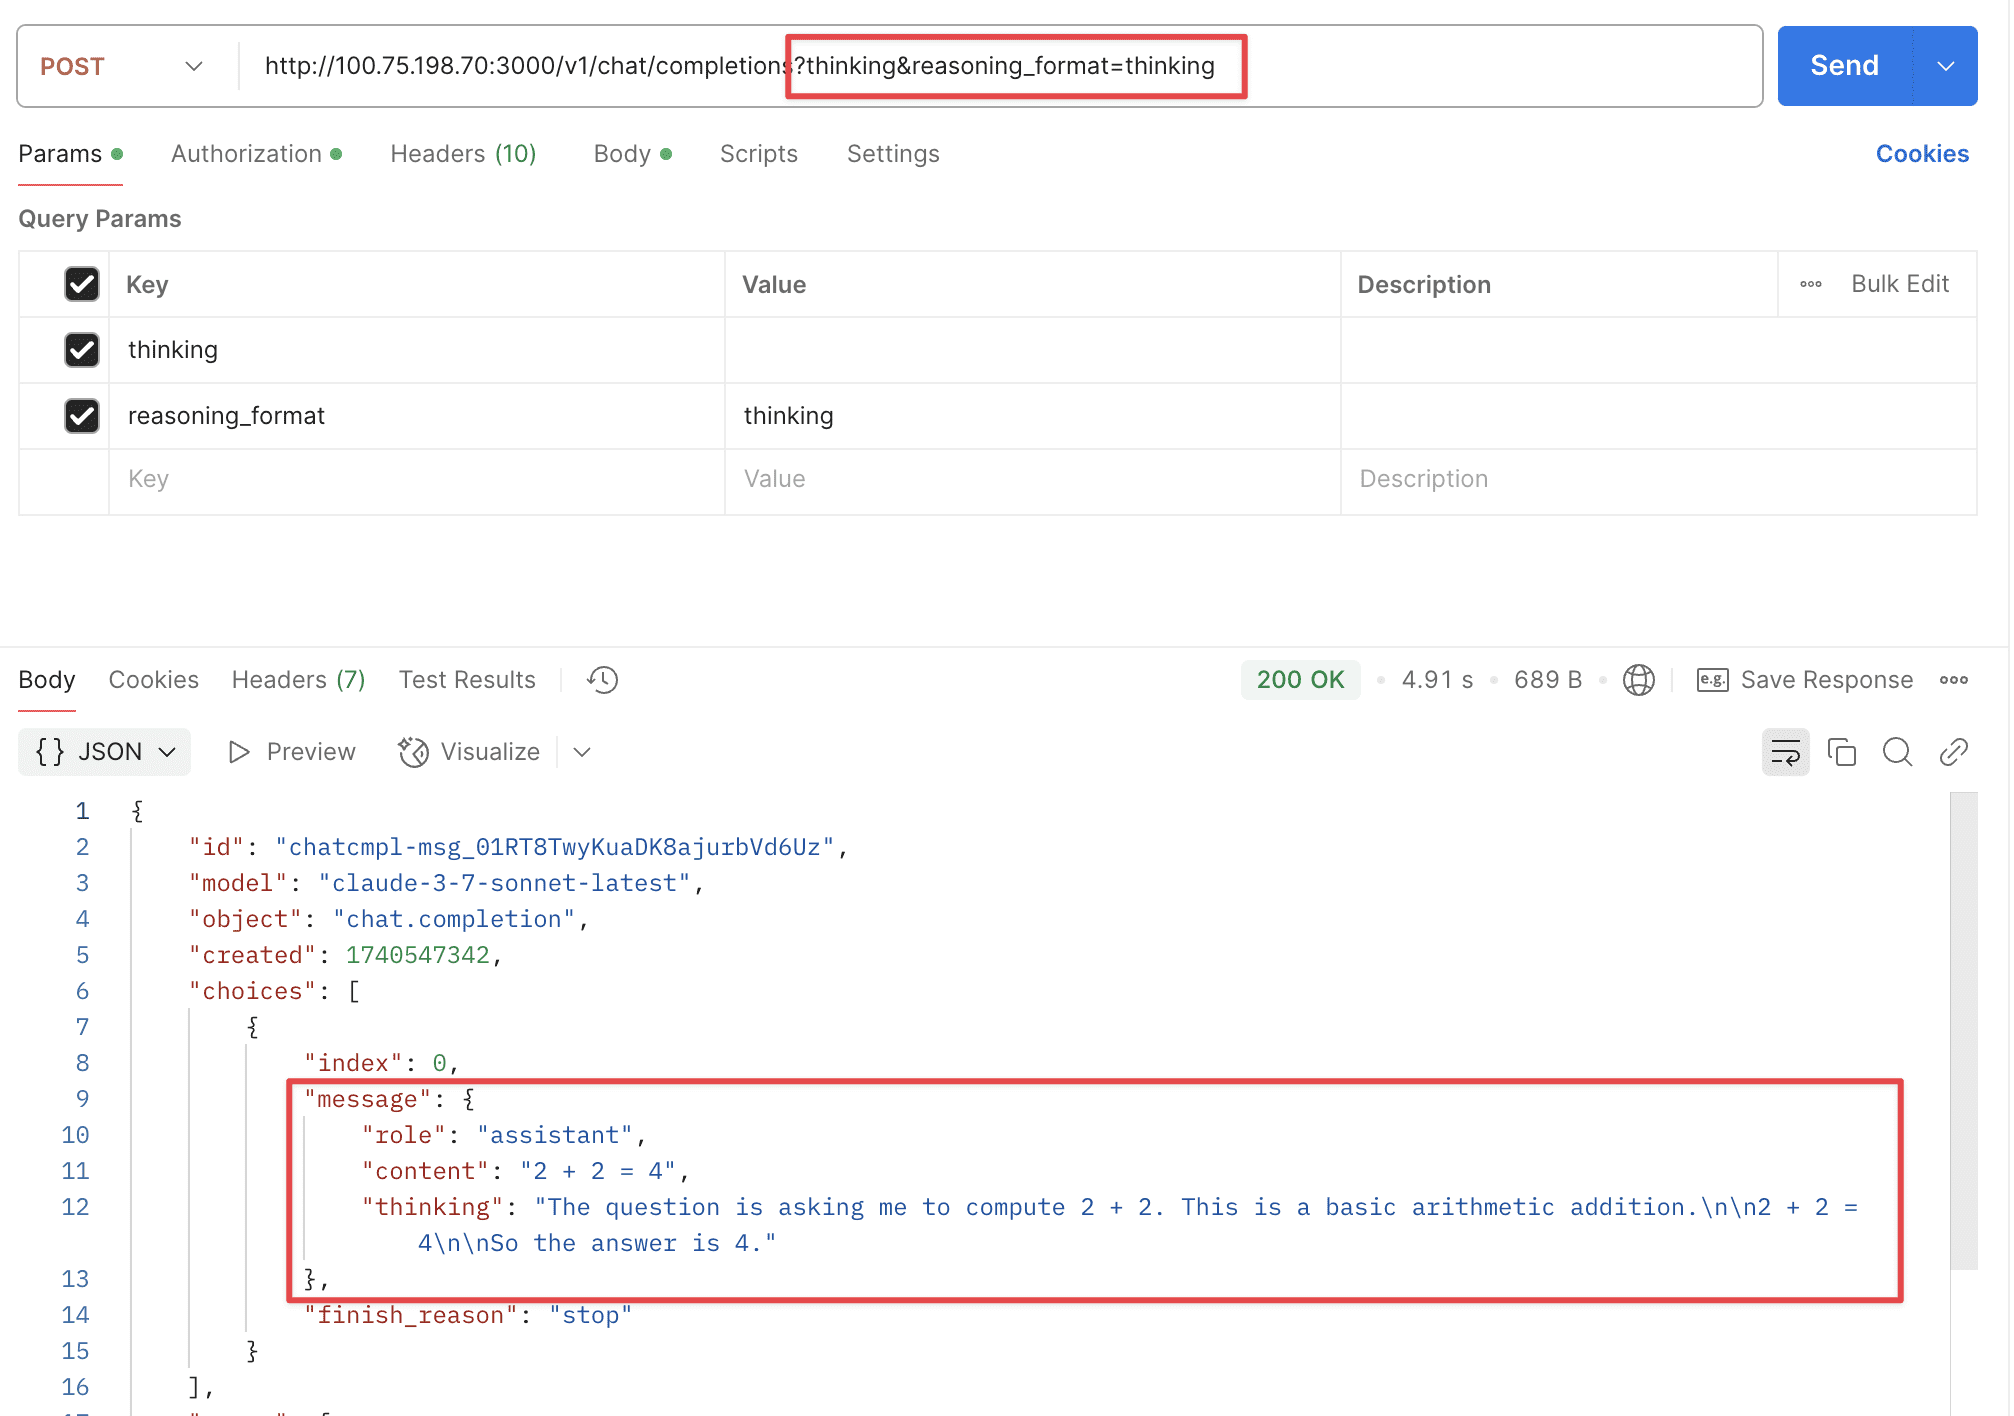Select the response Body tab

coord(47,680)
